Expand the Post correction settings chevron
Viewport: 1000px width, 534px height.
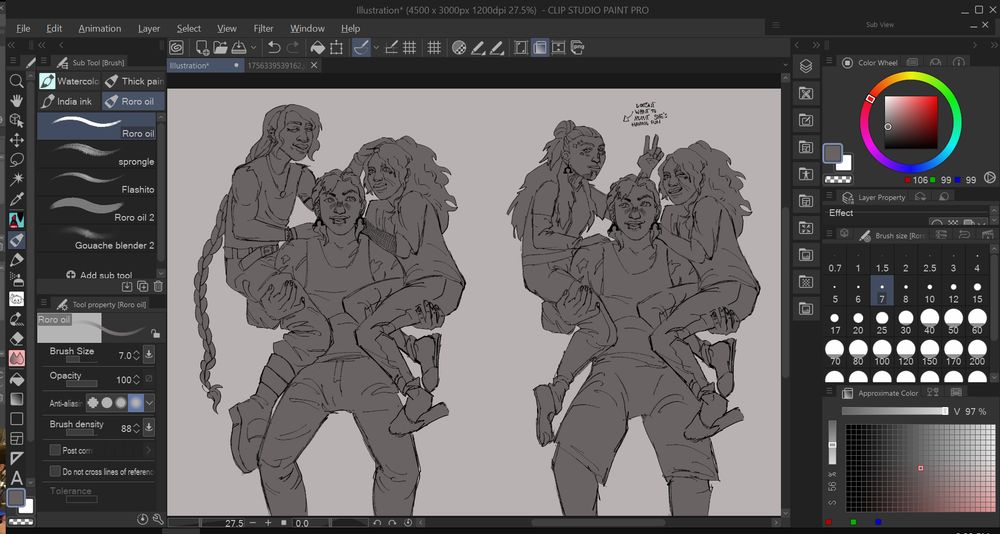click(x=149, y=451)
